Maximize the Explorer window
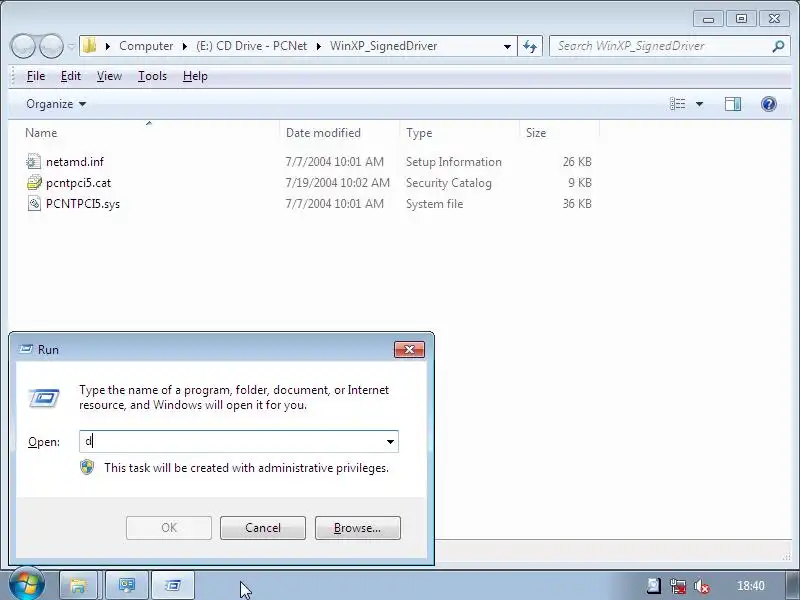The width and height of the screenshot is (800, 600). coord(741,19)
